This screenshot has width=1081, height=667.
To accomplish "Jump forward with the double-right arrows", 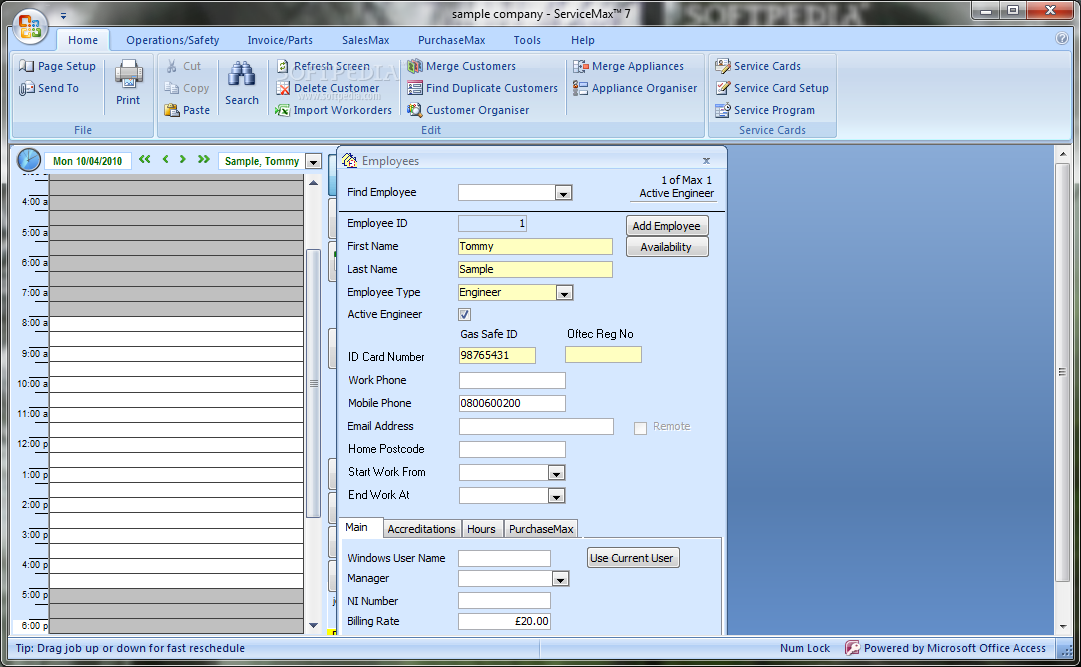I will coord(203,159).
